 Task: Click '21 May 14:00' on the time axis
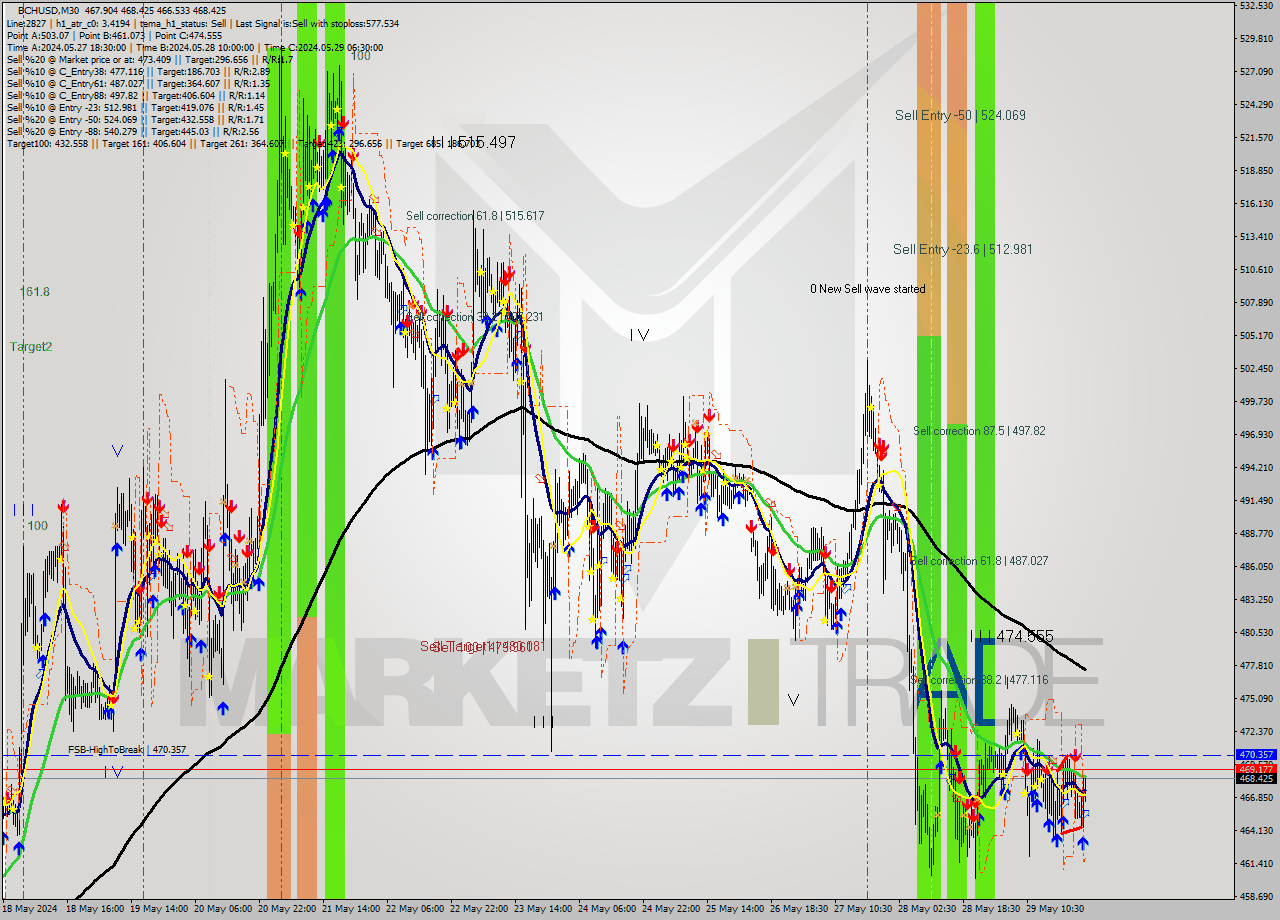click(x=351, y=910)
